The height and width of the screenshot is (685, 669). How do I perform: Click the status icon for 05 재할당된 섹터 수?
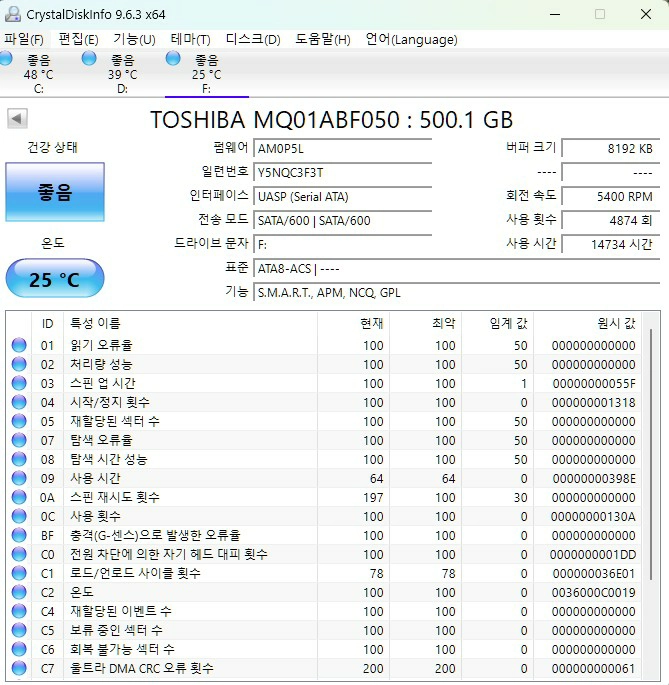pos(19,421)
